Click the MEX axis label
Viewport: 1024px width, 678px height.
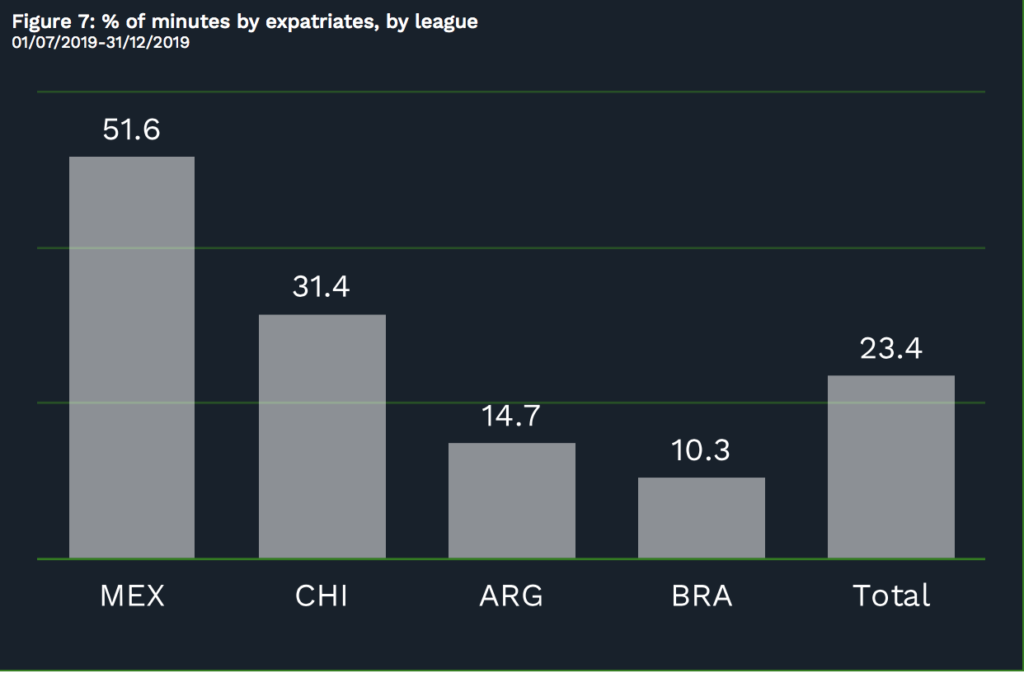click(133, 596)
